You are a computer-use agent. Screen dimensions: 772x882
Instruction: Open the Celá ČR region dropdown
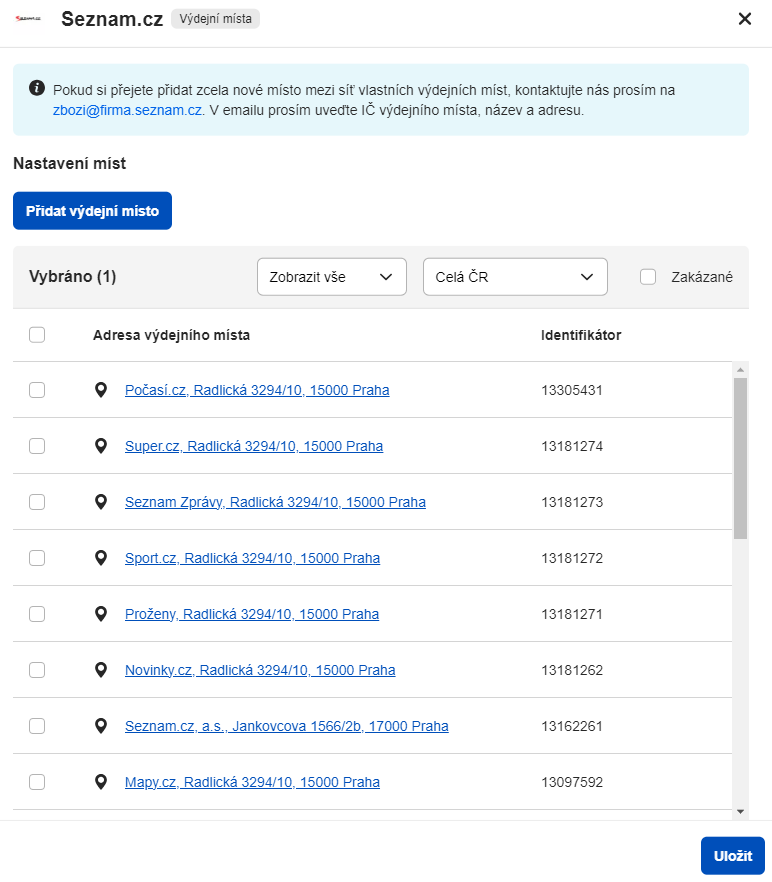pyautogui.click(x=515, y=277)
